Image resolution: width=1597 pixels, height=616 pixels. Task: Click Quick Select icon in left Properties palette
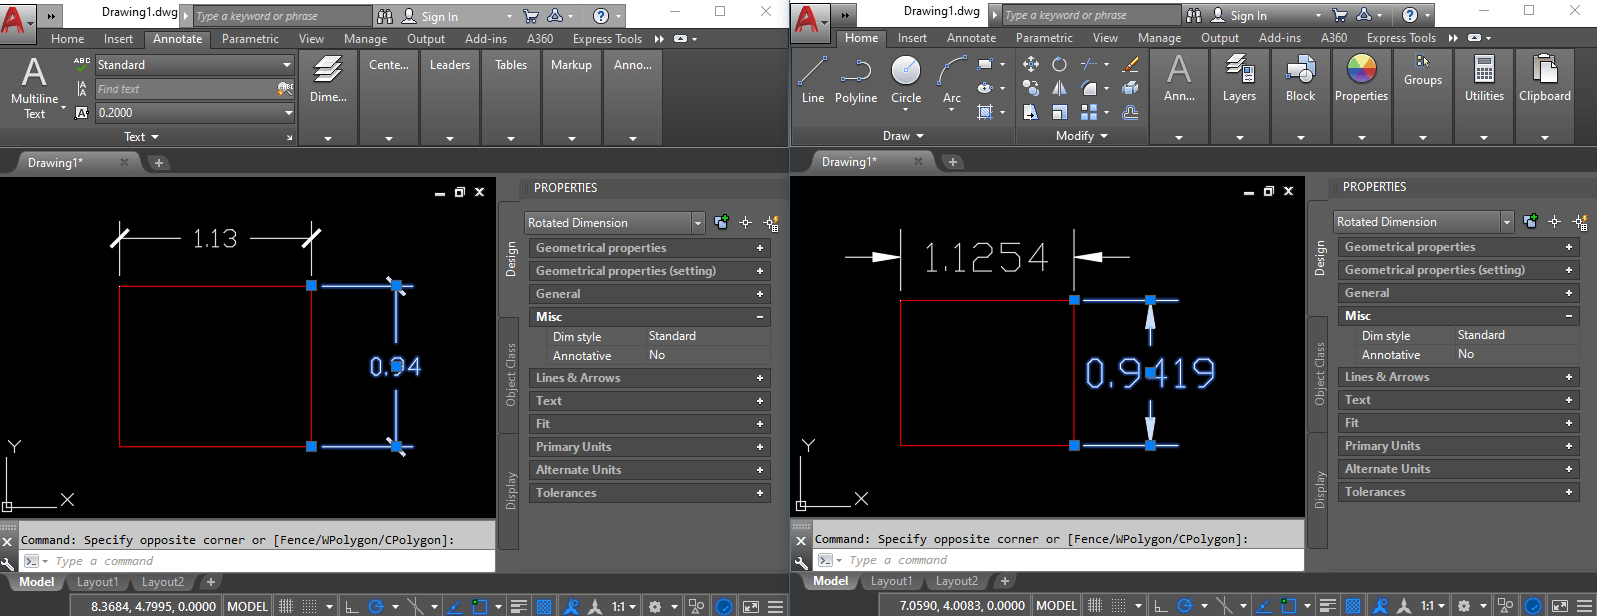pyautogui.click(x=771, y=223)
